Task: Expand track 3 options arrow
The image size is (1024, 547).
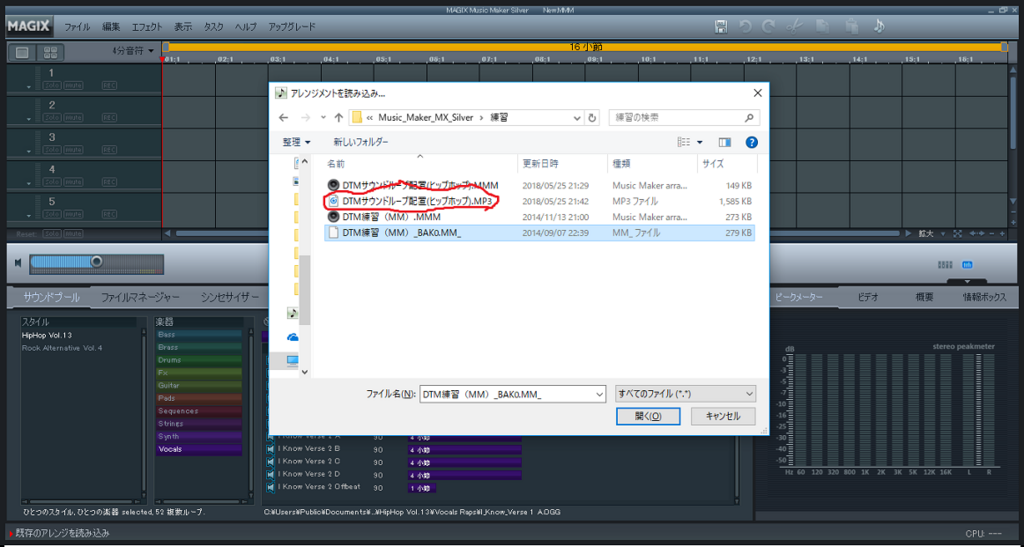Action: [x=29, y=151]
